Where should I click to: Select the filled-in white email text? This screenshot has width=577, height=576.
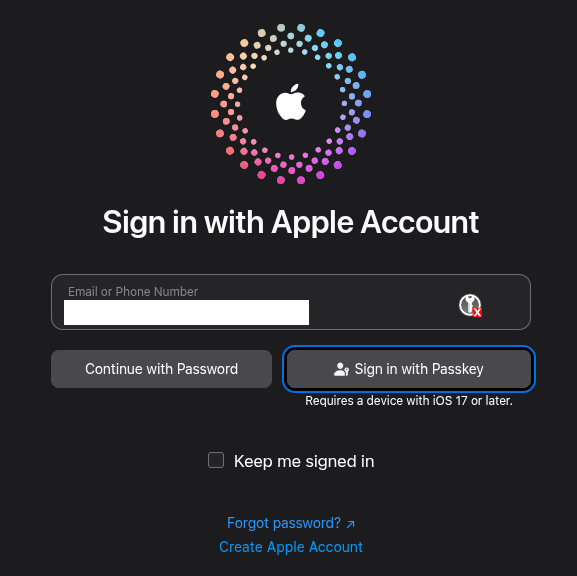point(186,312)
